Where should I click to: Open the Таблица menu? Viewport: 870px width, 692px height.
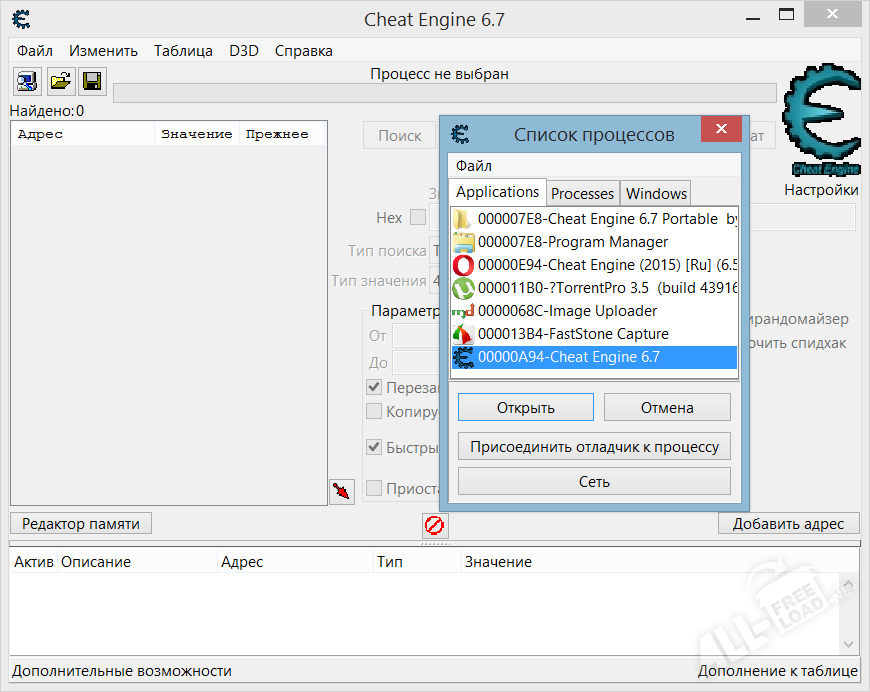point(183,51)
